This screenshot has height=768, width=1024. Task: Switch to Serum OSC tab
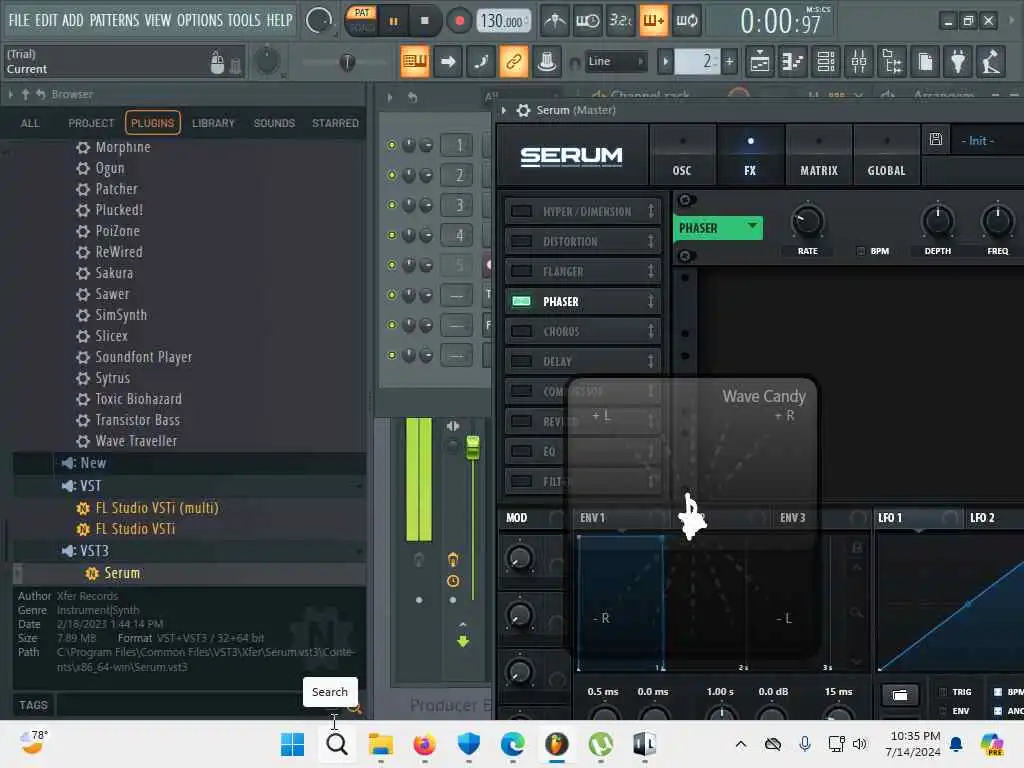tap(682, 155)
